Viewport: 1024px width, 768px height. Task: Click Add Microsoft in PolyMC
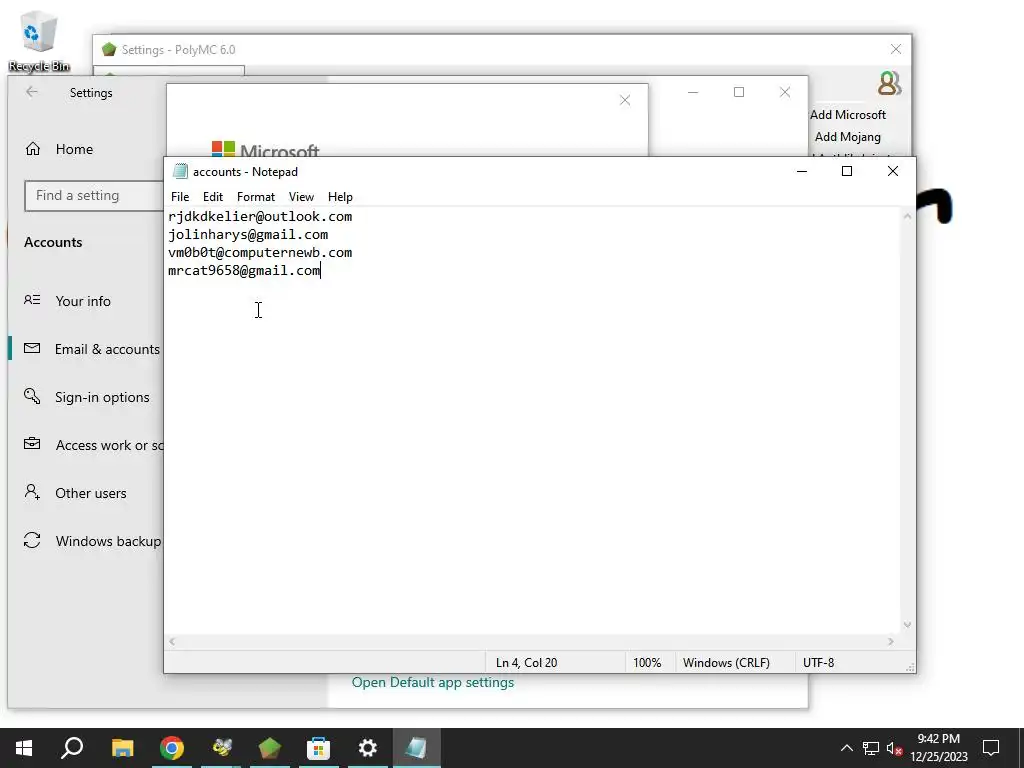pyautogui.click(x=848, y=114)
